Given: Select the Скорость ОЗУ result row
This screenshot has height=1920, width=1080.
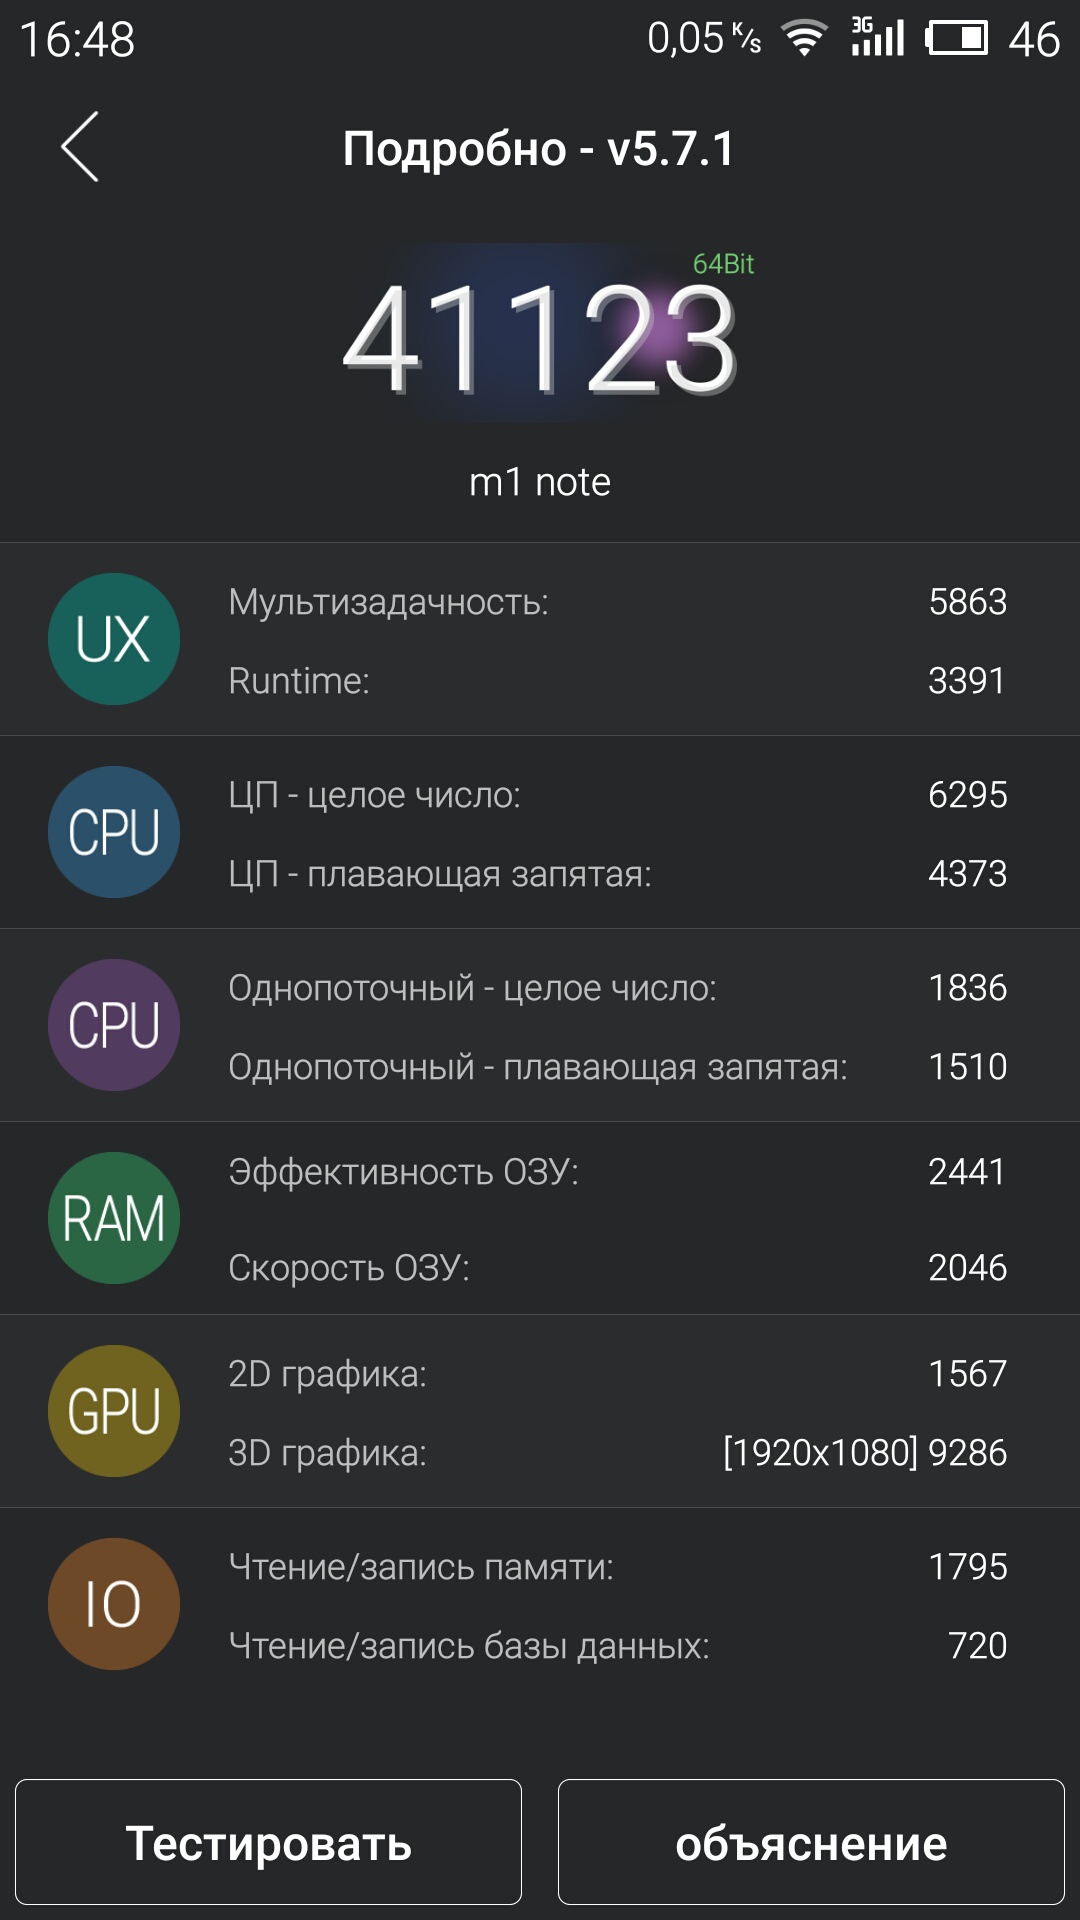Looking at the screenshot, I should coord(618,1267).
